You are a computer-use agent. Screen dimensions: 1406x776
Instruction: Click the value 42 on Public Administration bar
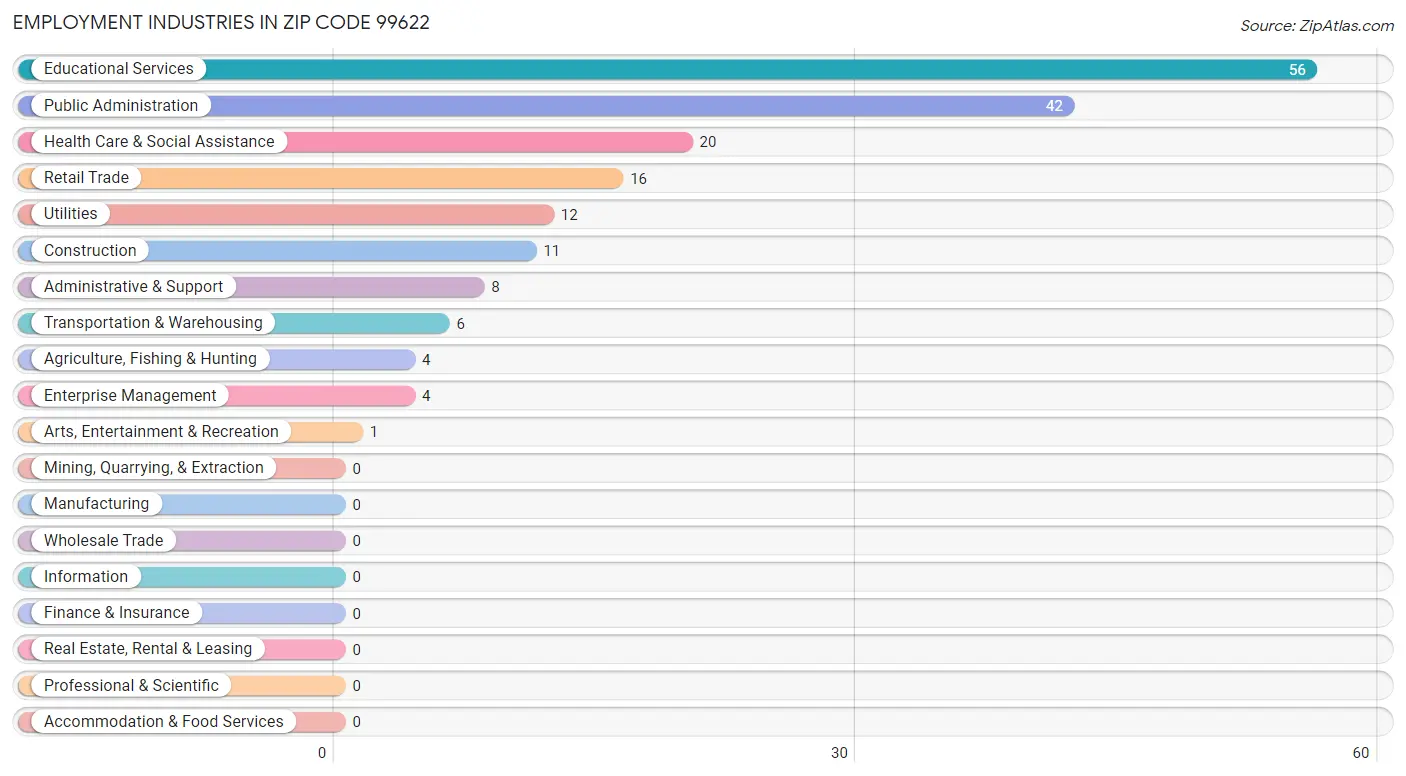[1054, 106]
